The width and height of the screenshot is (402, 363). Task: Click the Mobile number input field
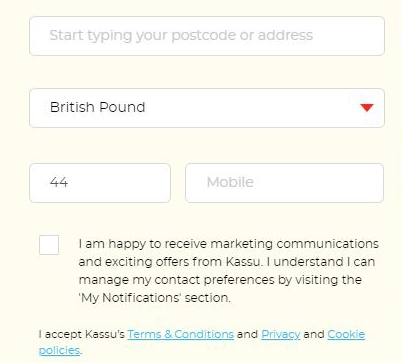pos(284,183)
